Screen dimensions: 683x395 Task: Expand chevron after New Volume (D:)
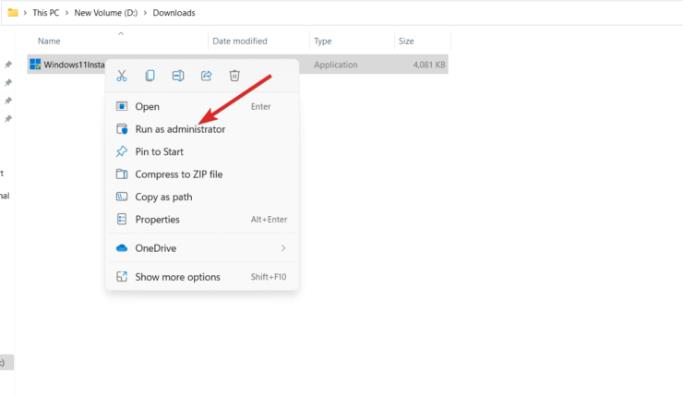point(145,13)
